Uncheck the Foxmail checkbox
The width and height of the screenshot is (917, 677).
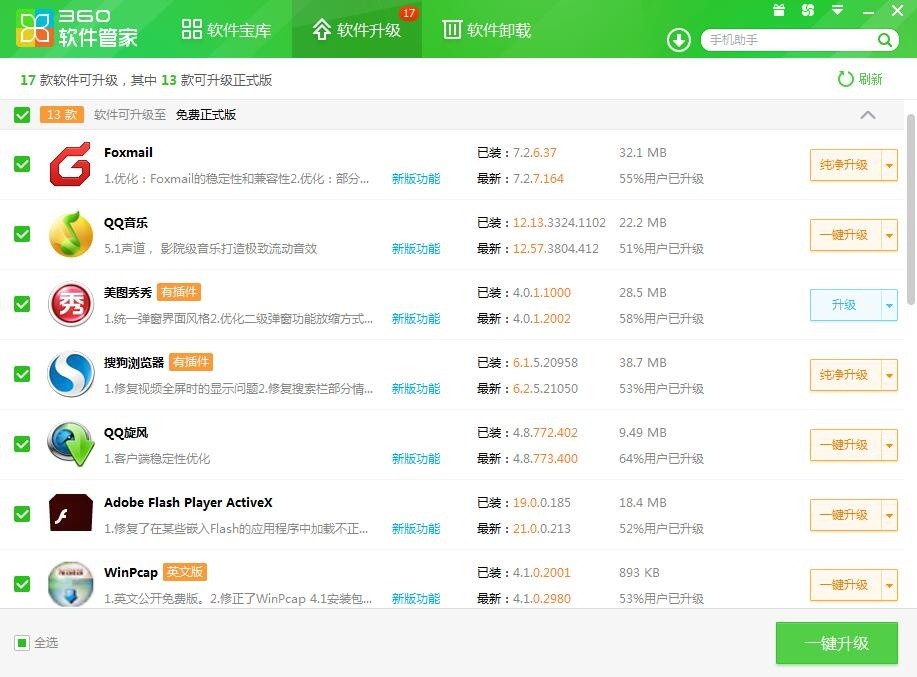click(x=22, y=164)
